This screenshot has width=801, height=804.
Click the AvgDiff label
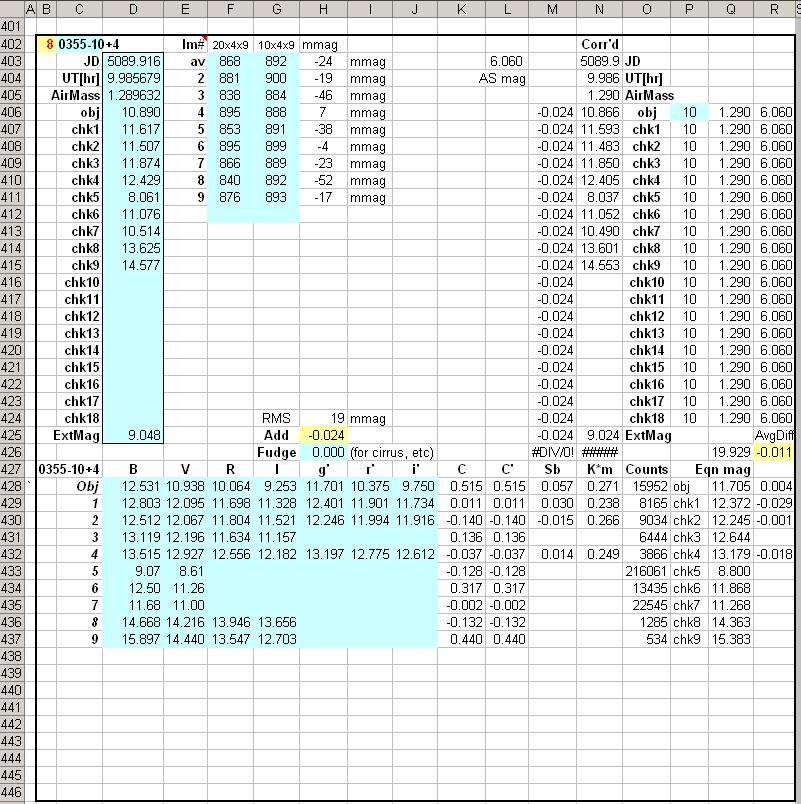(x=774, y=435)
